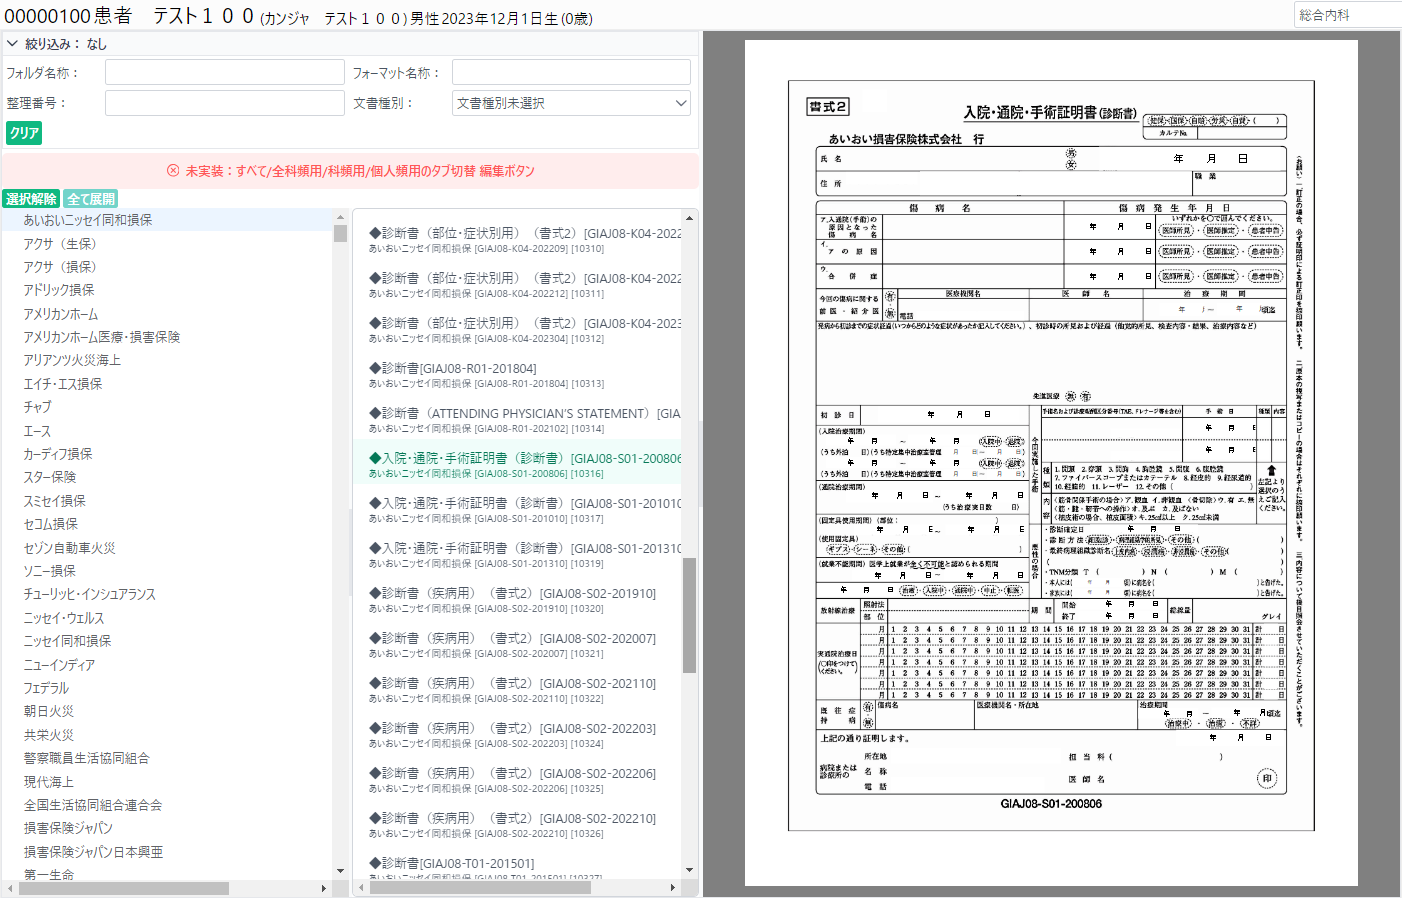Select ニューインディア folder
The width and height of the screenshot is (1402, 898).
pyautogui.click(x=168, y=665)
